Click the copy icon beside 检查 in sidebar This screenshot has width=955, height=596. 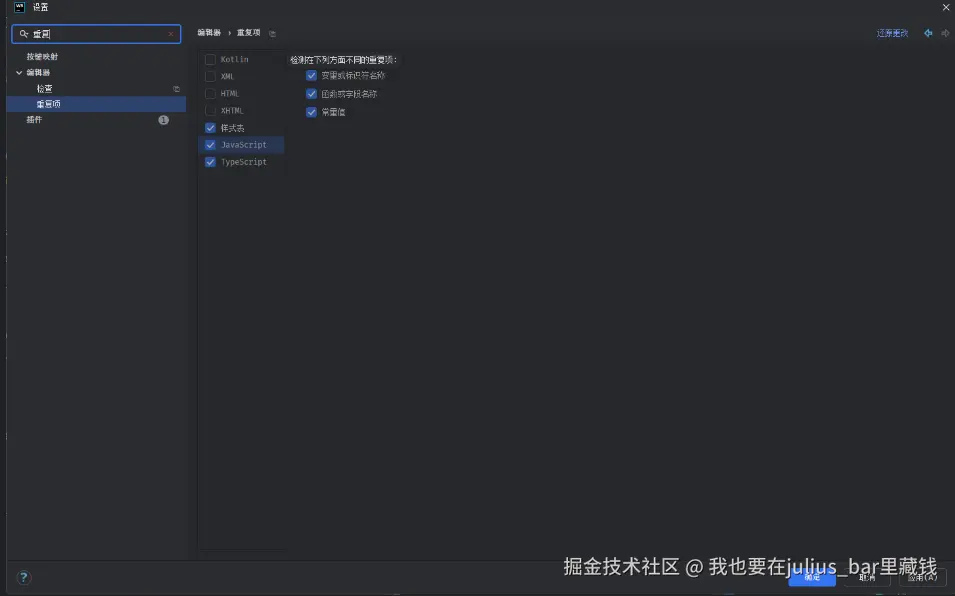176,88
